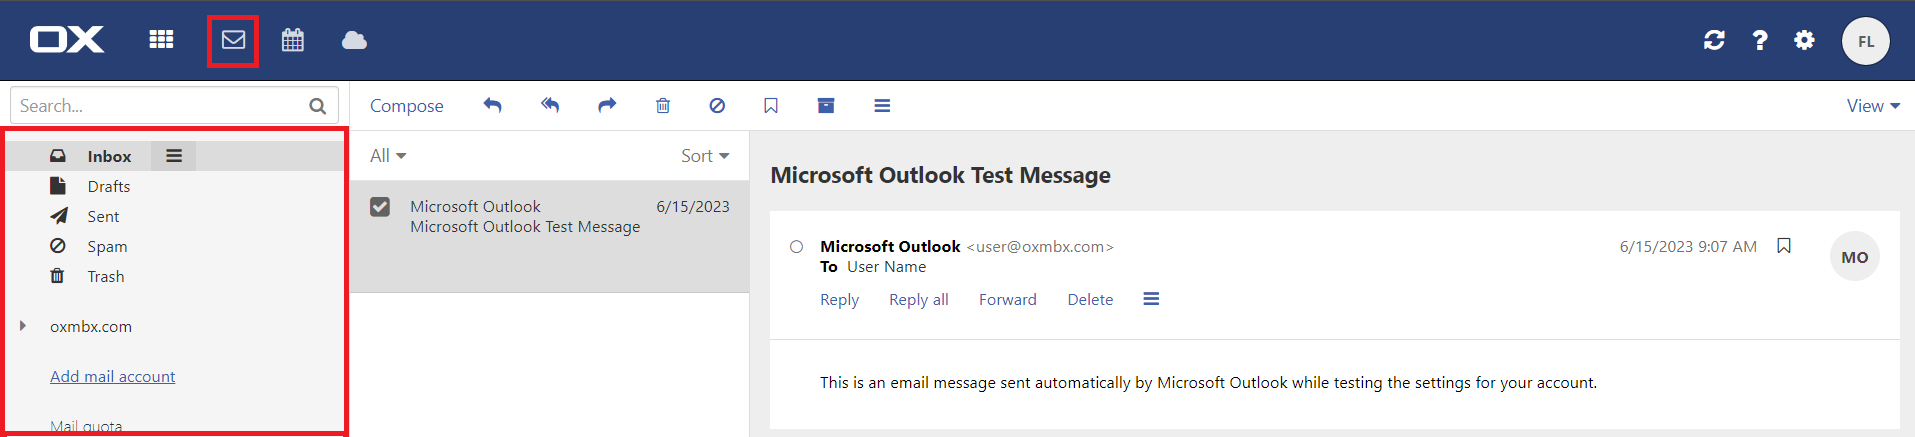Toggle the read/unread circle beside sender
1915x437 pixels.
(796, 247)
